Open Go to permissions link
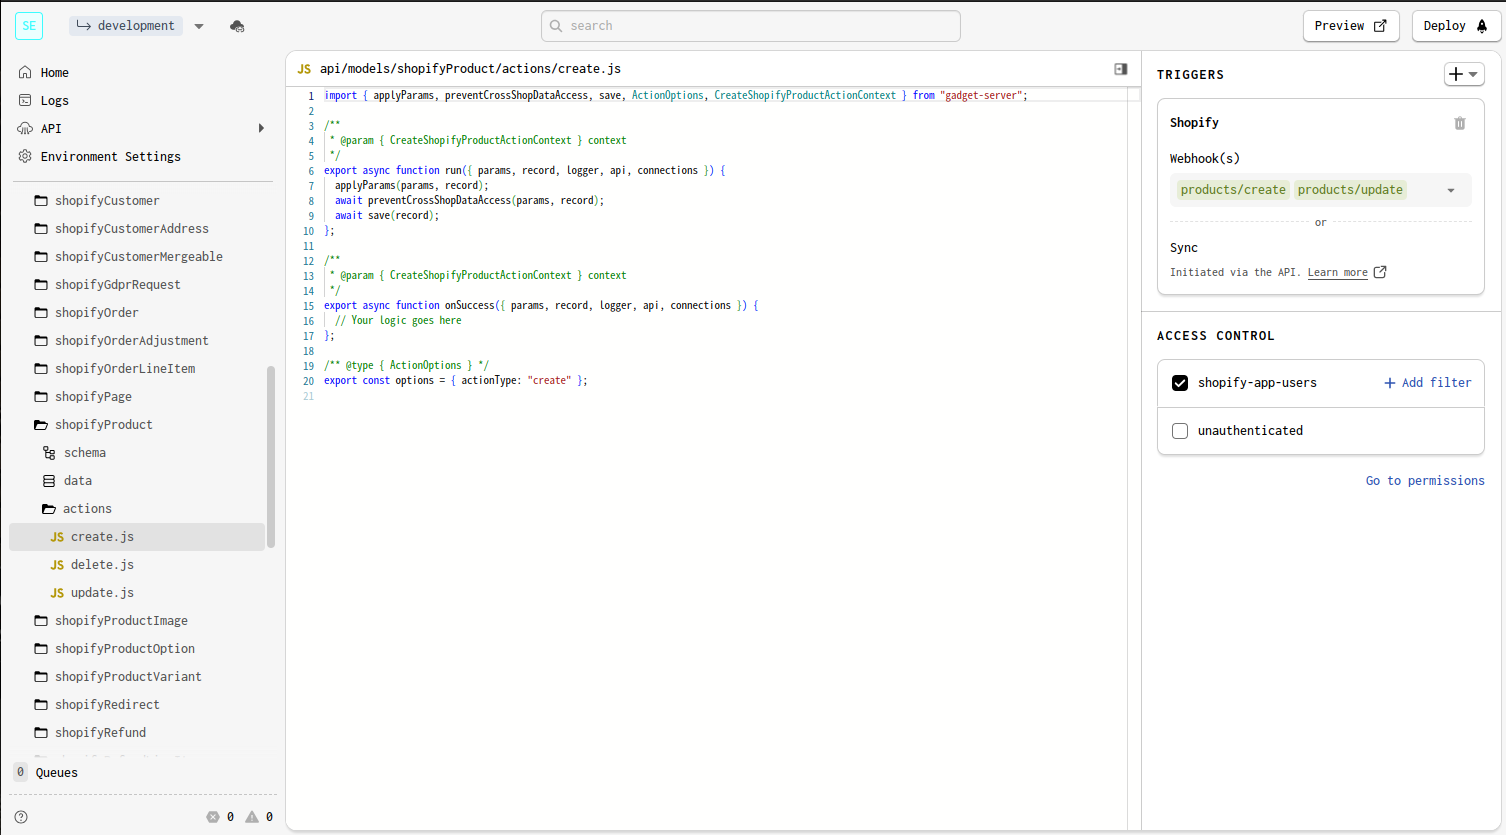The image size is (1506, 835). tap(1425, 481)
